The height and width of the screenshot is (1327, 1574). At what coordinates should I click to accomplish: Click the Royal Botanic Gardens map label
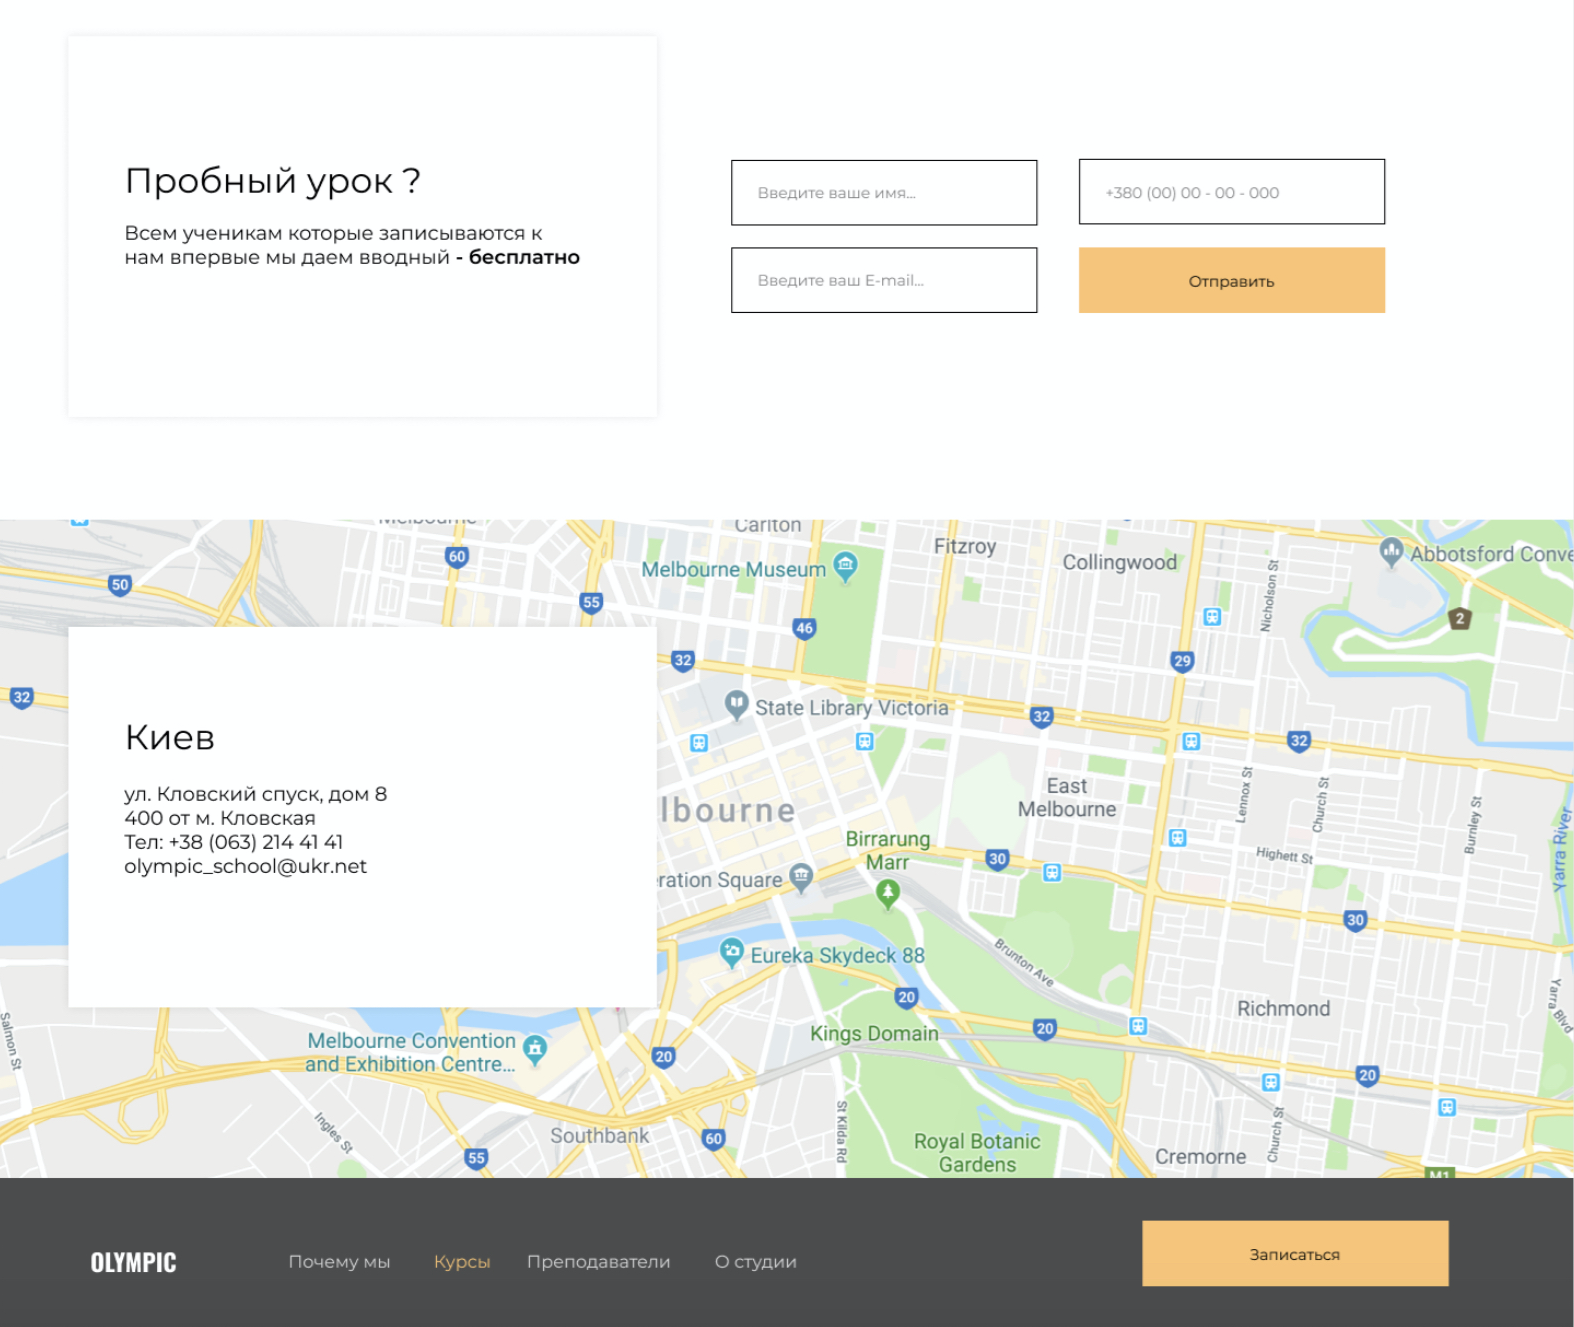tap(977, 1153)
